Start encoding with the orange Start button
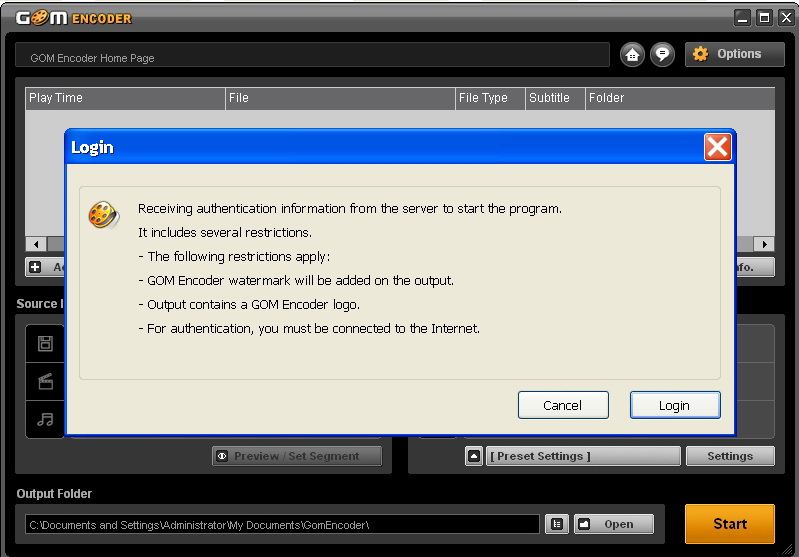Viewport: 799px width, 557px height. (729, 524)
